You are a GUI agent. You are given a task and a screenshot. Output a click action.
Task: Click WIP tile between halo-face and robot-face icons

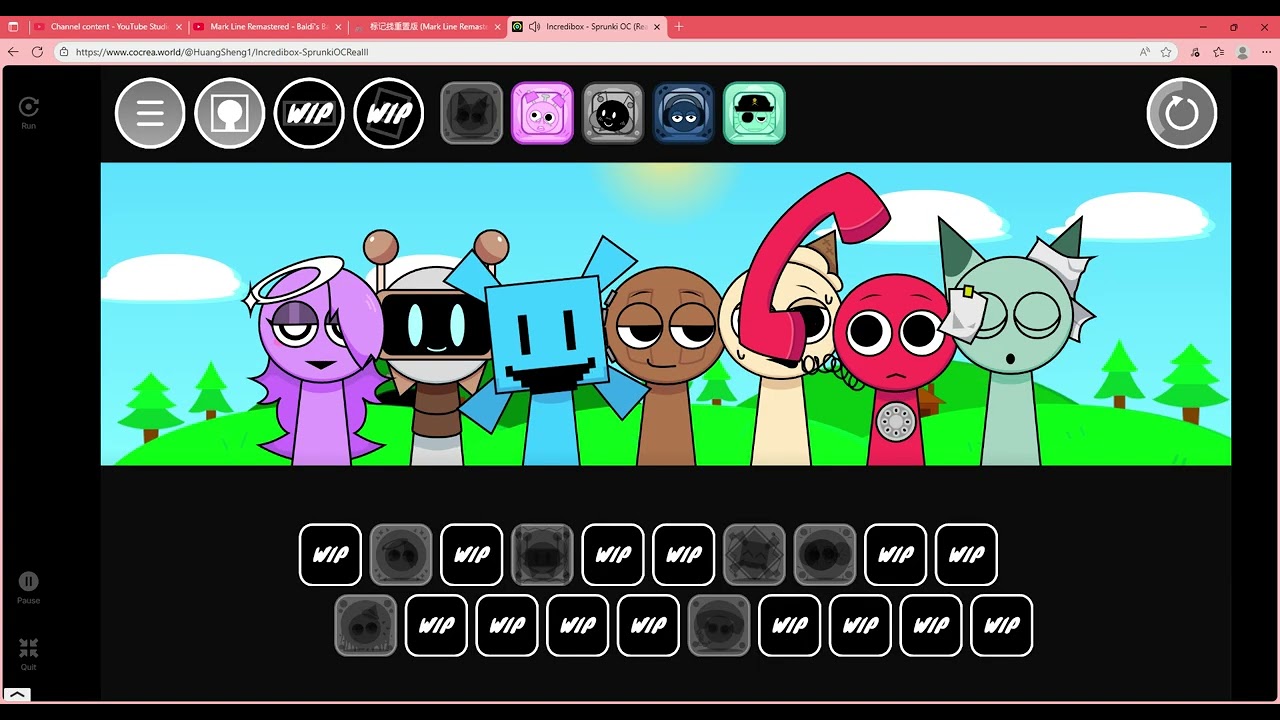click(x=472, y=554)
